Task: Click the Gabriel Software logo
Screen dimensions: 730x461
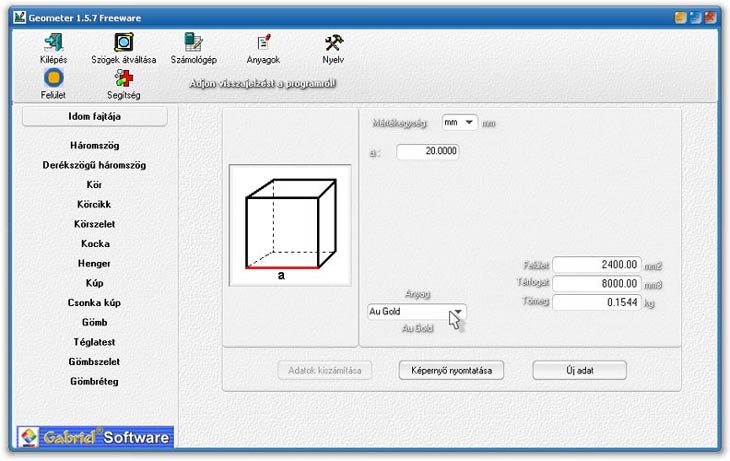Action: click(x=95, y=437)
